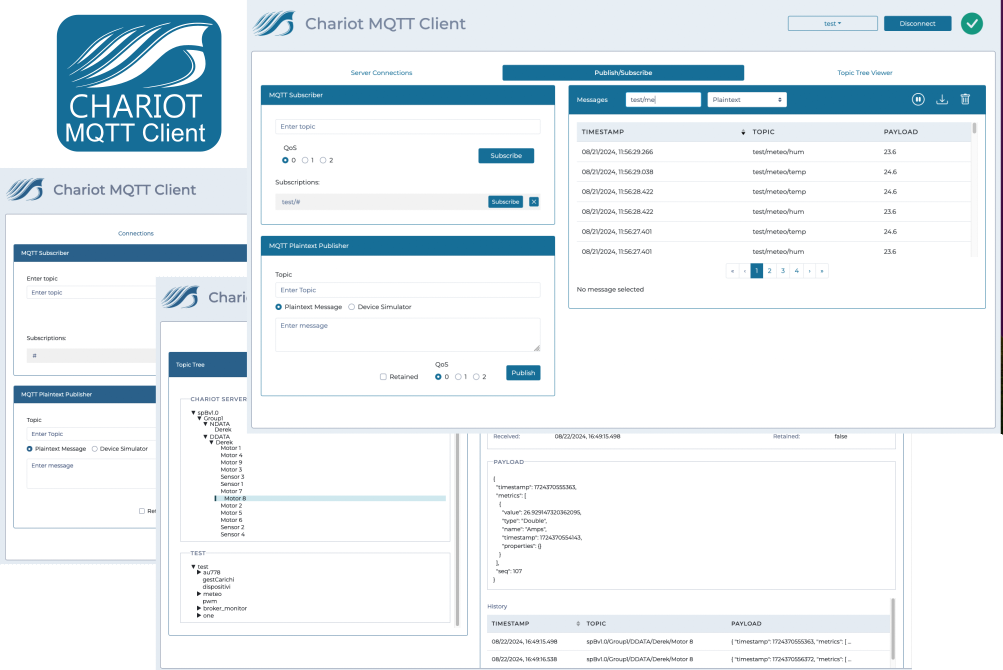Select Sensor 3 in the topic tree
Screen dimensions: 1003x670
232,477
